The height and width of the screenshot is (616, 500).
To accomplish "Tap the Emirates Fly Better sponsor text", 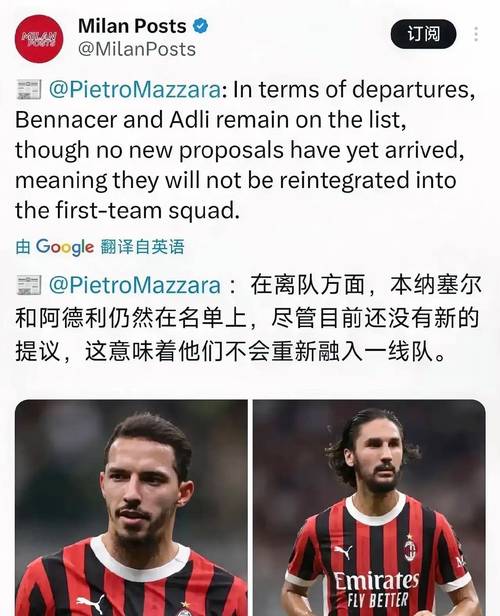I will [376, 589].
